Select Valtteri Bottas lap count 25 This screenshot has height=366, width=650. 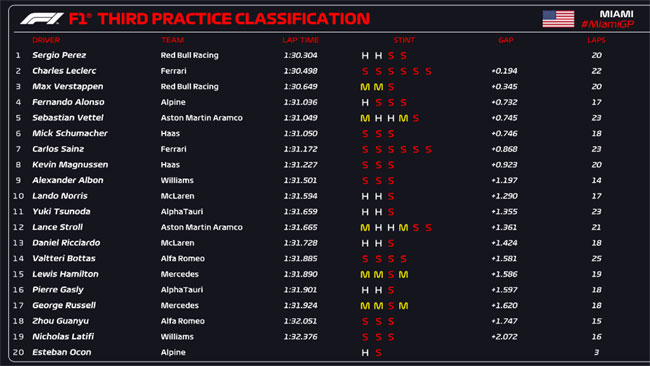point(597,259)
